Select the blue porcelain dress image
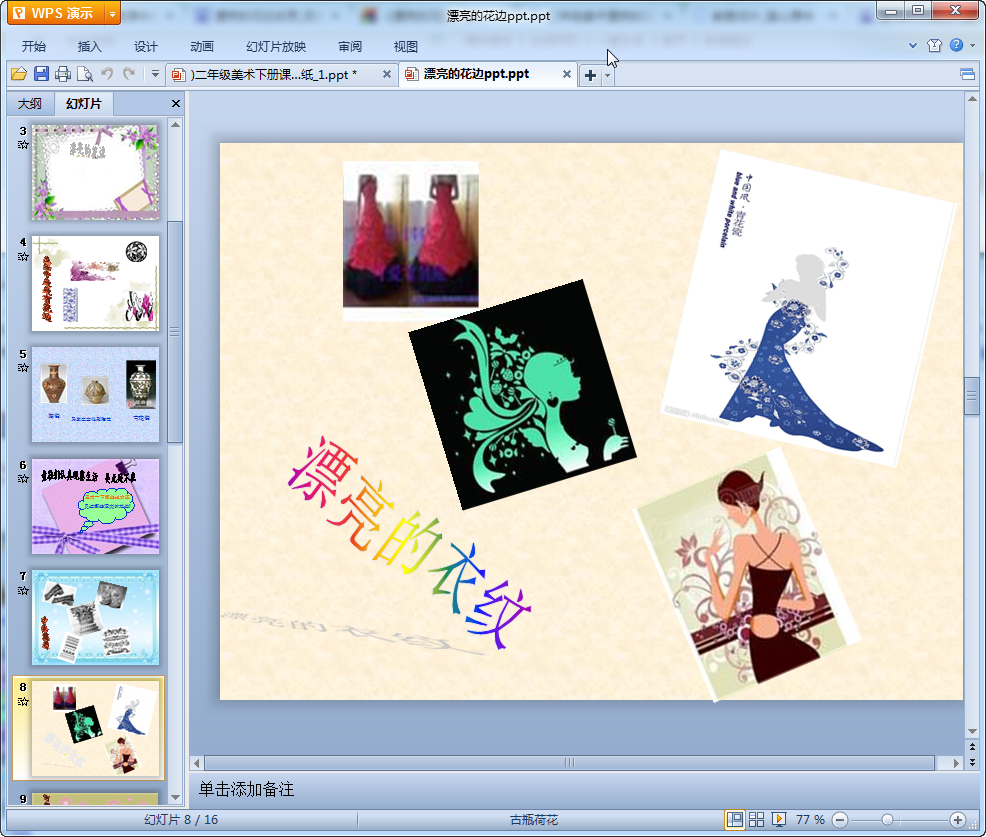Viewport: 986px width, 837px height. pyautogui.click(x=808, y=308)
